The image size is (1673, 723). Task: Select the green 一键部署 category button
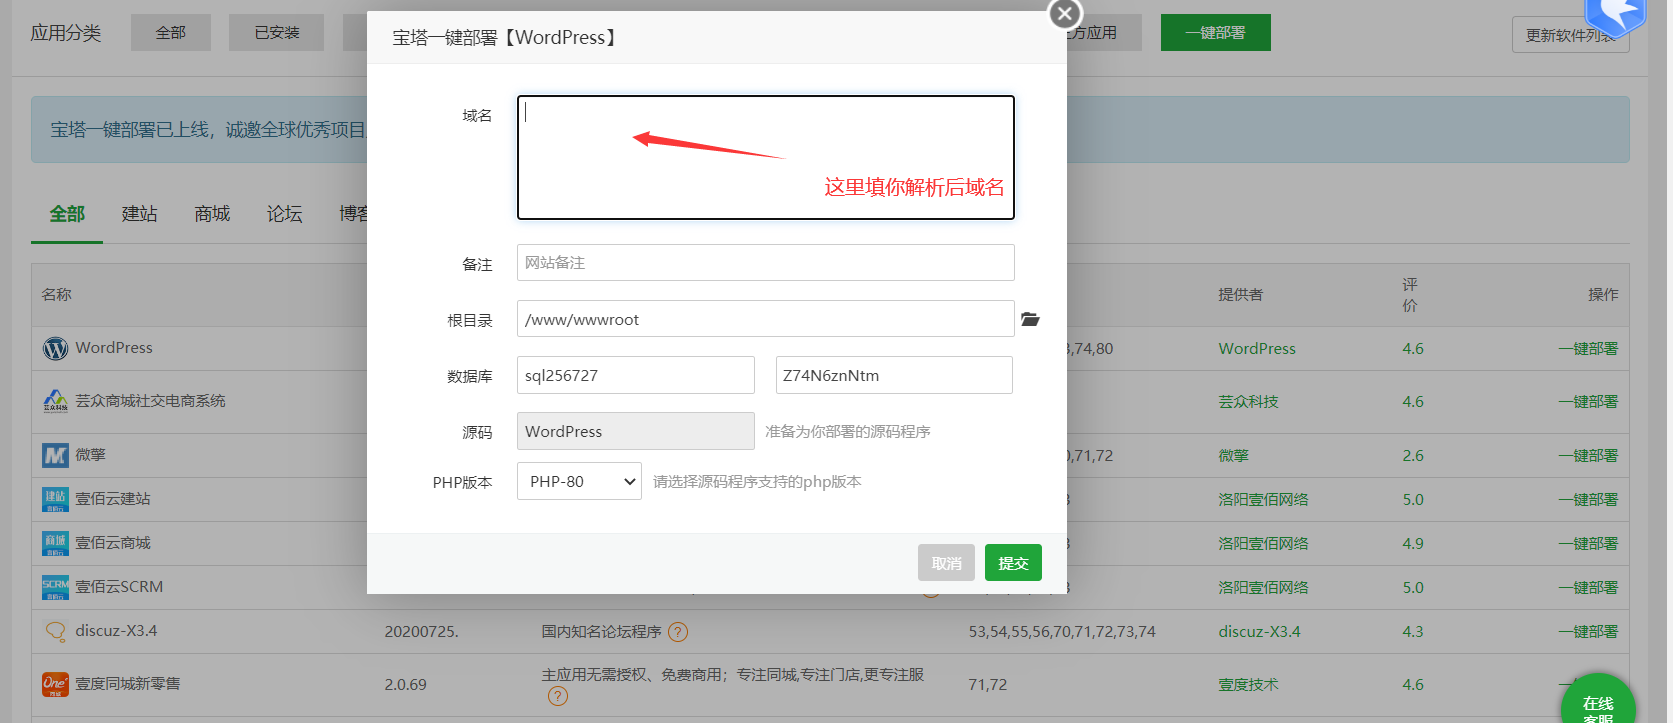click(x=1216, y=32)
